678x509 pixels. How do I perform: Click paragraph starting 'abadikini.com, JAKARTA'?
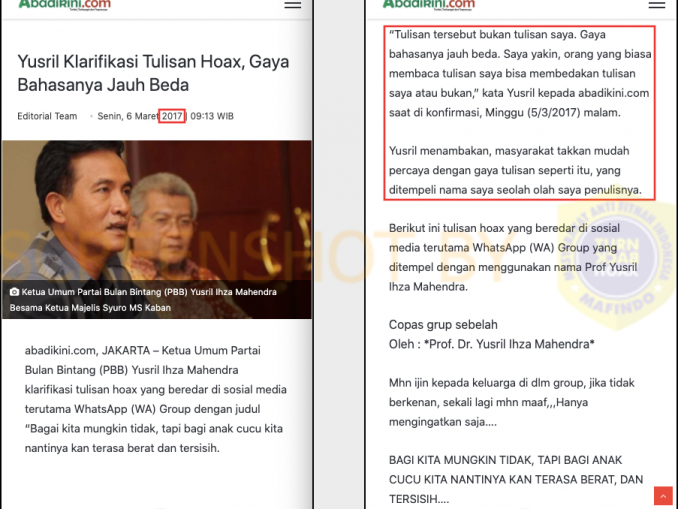[156, 399]
